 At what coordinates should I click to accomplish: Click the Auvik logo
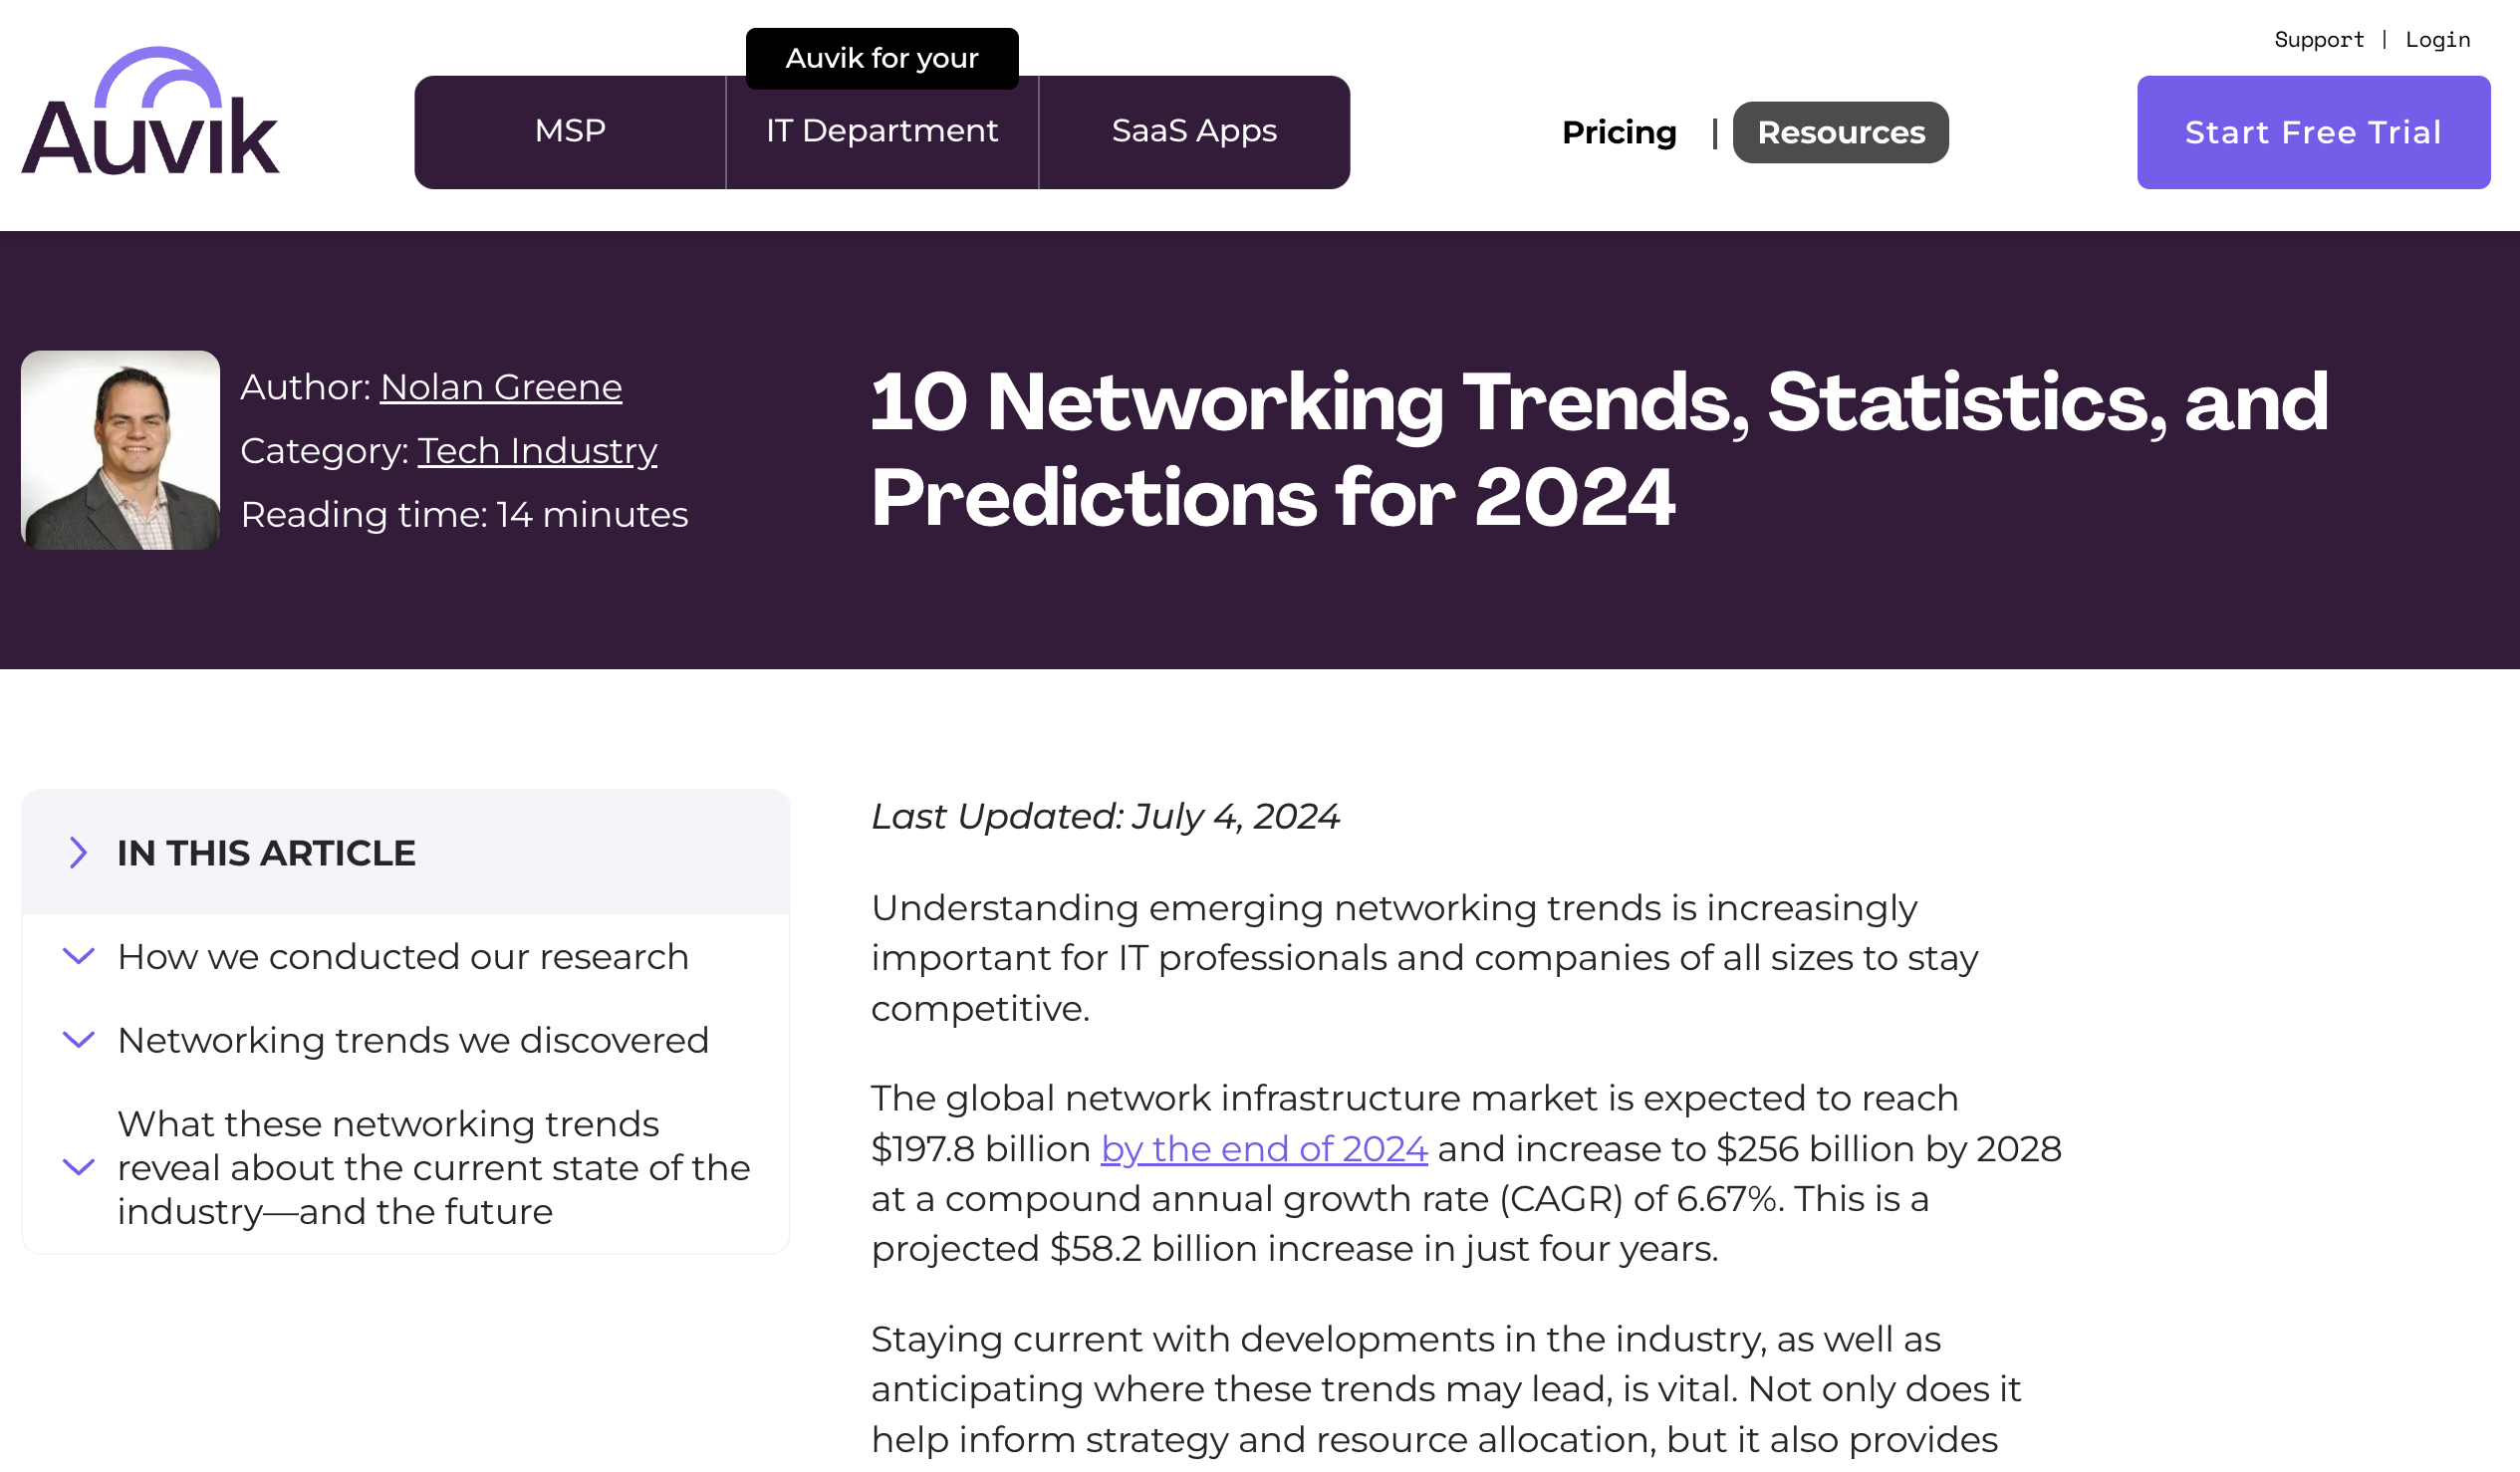point(150,112)
